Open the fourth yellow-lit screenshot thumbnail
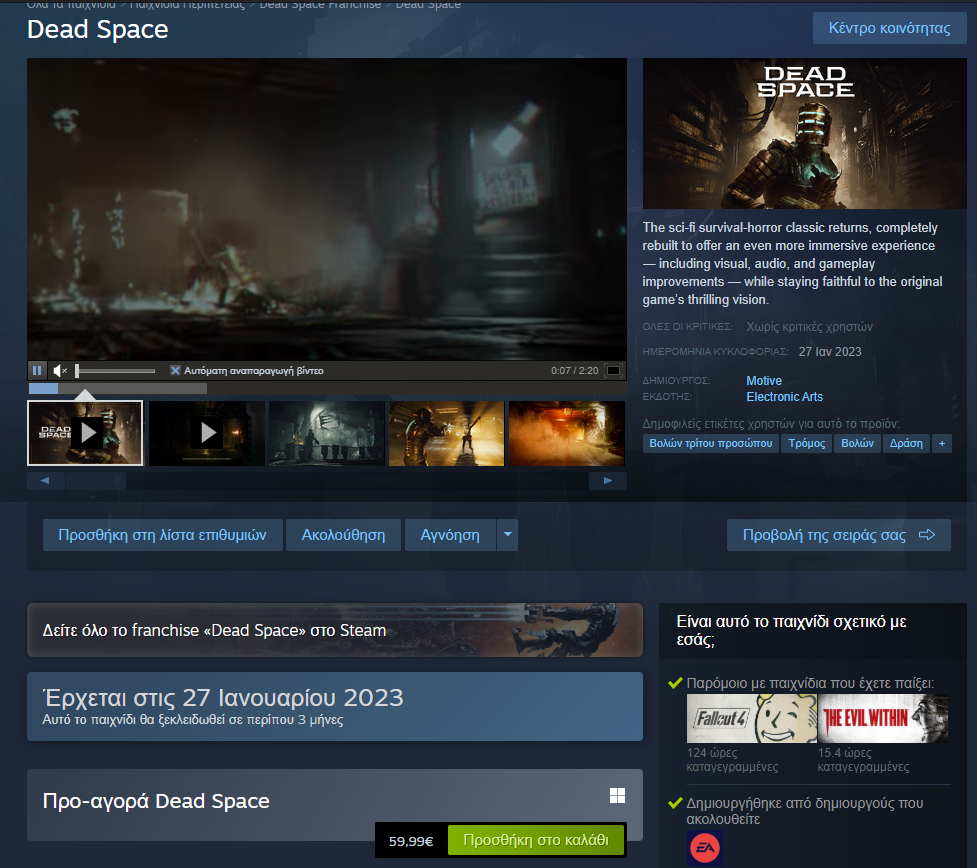This screenshot has height=868, width=977. 447,433
